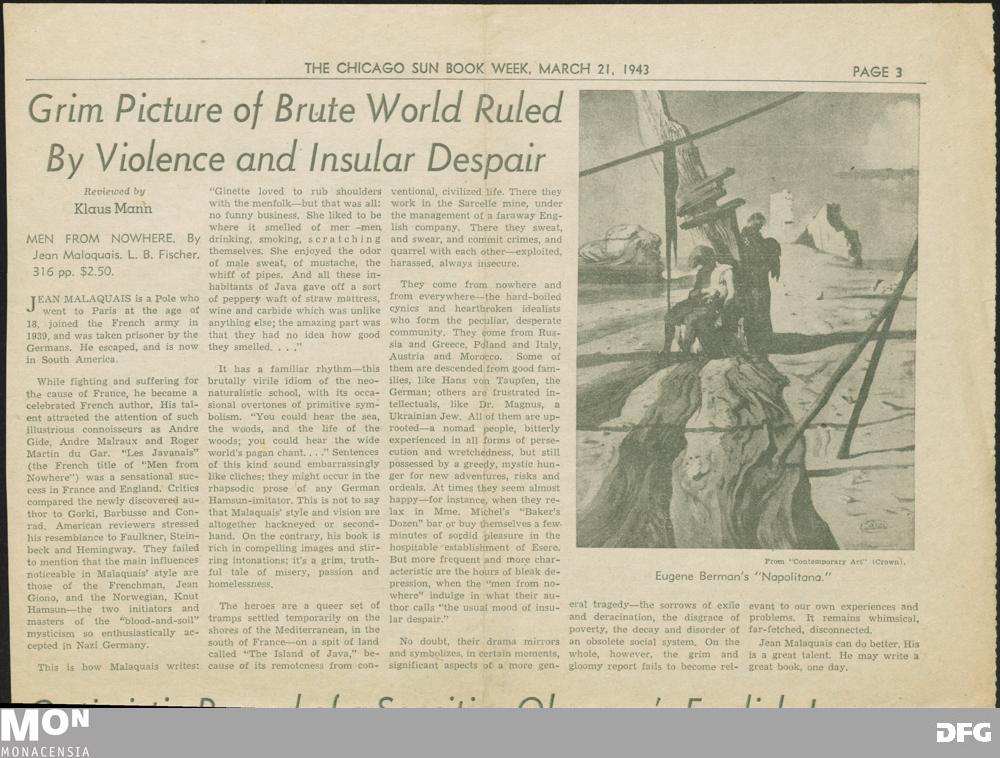Click the line "Jean Malaquais. L. B. Fischer."
Screen dimensions: 1000x758
(116, 255)
